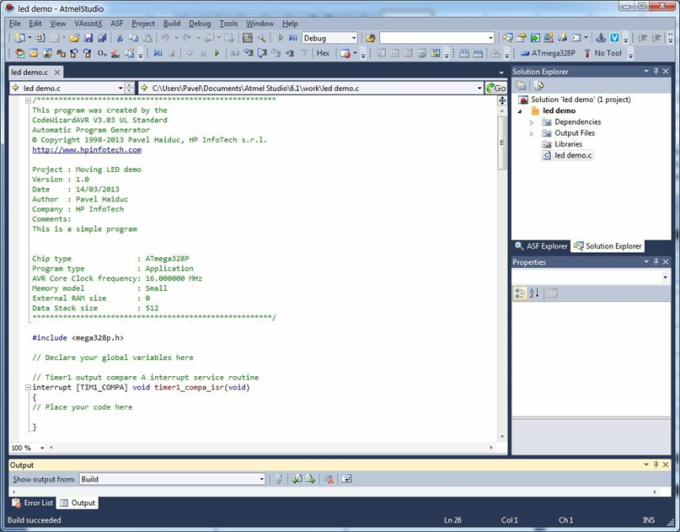Click the Go button
680x532 pixels.
tap(496, 88)
